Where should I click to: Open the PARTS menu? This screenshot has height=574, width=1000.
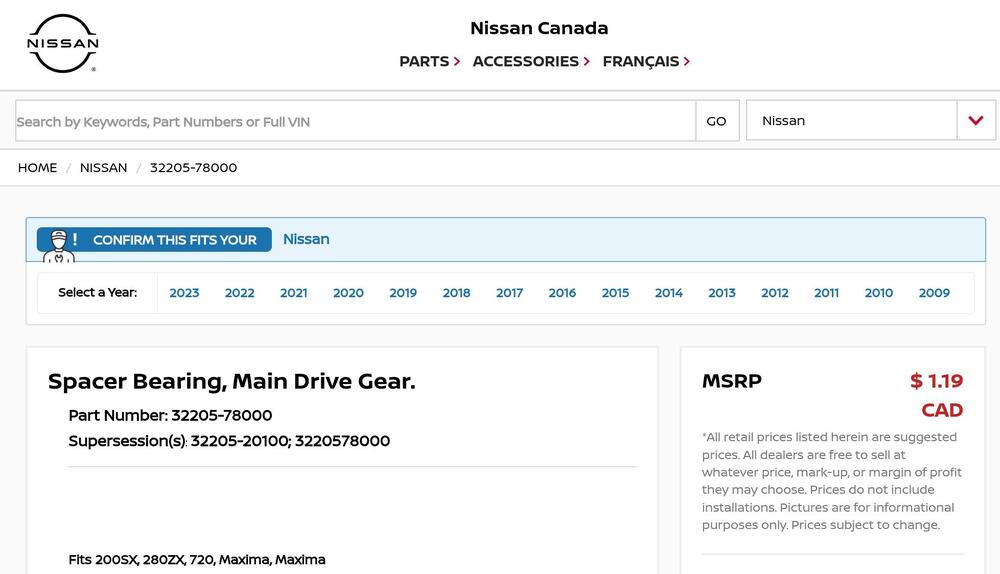(429, 61)
